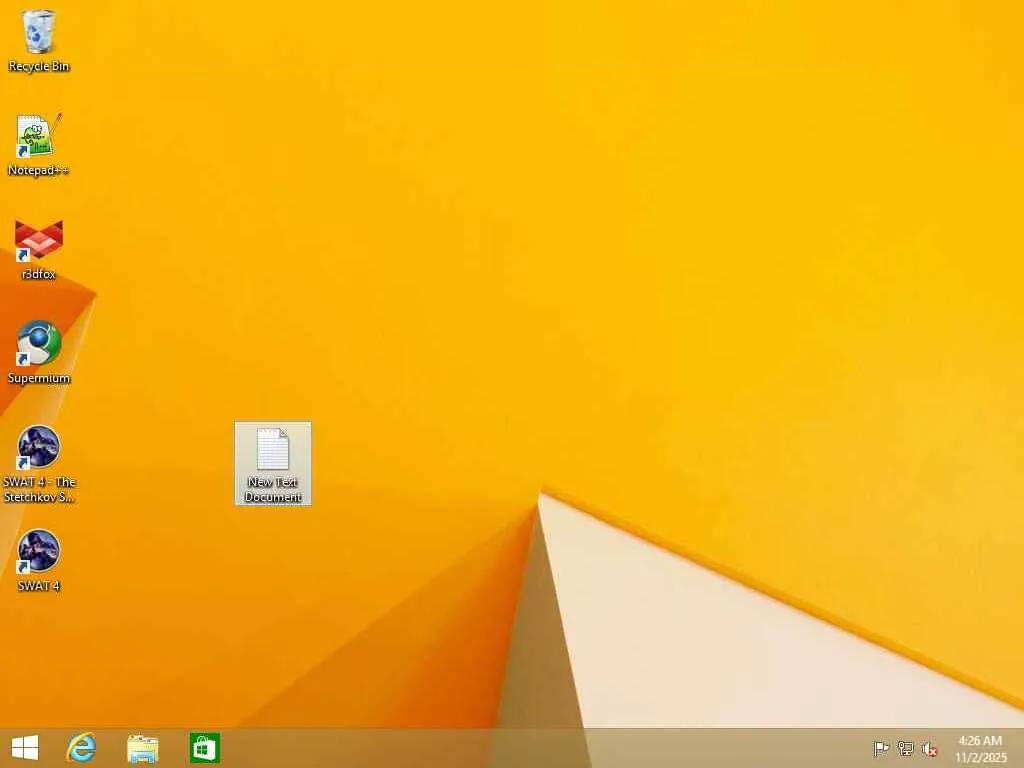
Task: Open File Explorer from the taskbar
Action: pyautogui.click(x=142, y=748)
